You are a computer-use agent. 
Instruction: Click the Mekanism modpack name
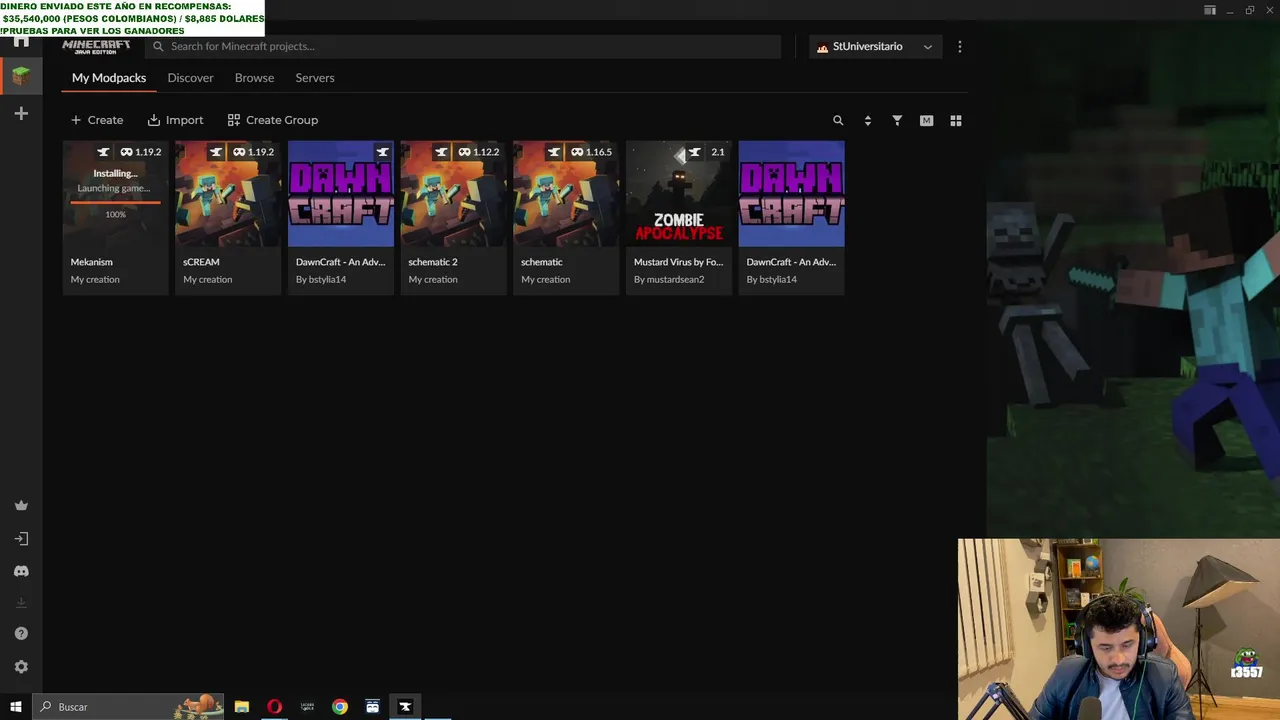(x=92, y=262)
